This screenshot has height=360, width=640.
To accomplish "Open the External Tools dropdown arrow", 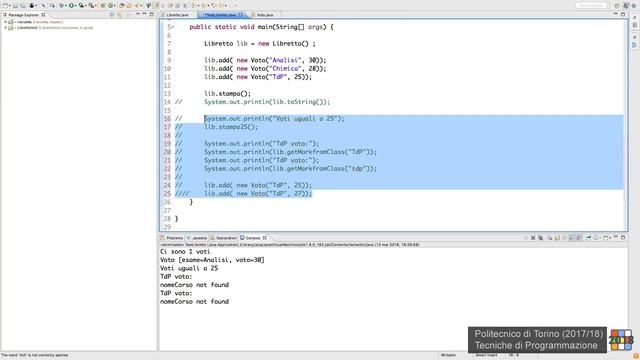I will [96, 5].
